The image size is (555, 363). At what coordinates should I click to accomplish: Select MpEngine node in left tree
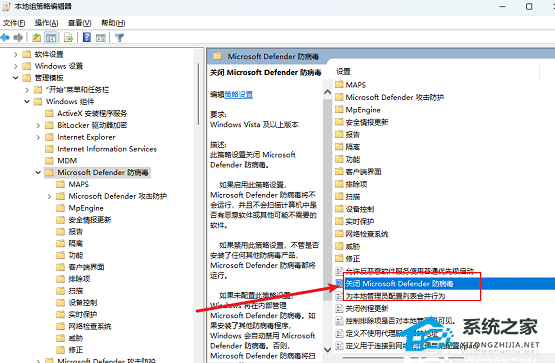coord(86,208)
